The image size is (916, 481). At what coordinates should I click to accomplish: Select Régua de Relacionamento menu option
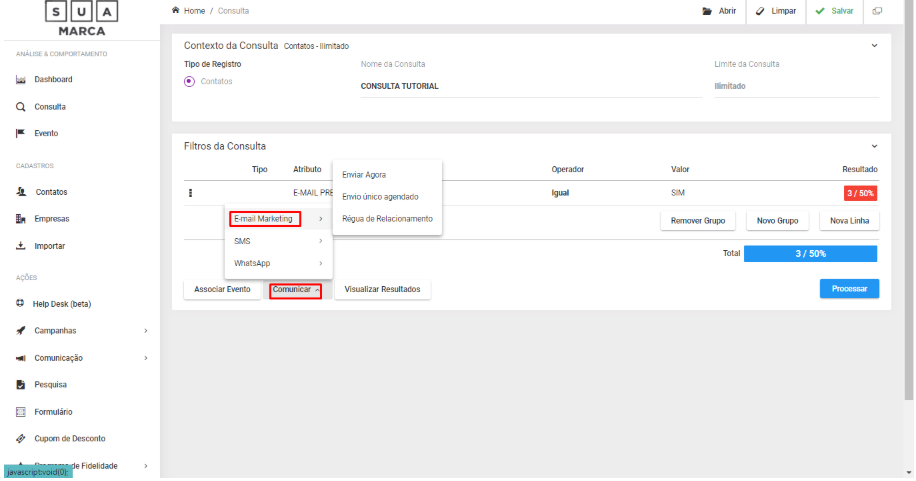pyautogui.click(x=387, y=219)
